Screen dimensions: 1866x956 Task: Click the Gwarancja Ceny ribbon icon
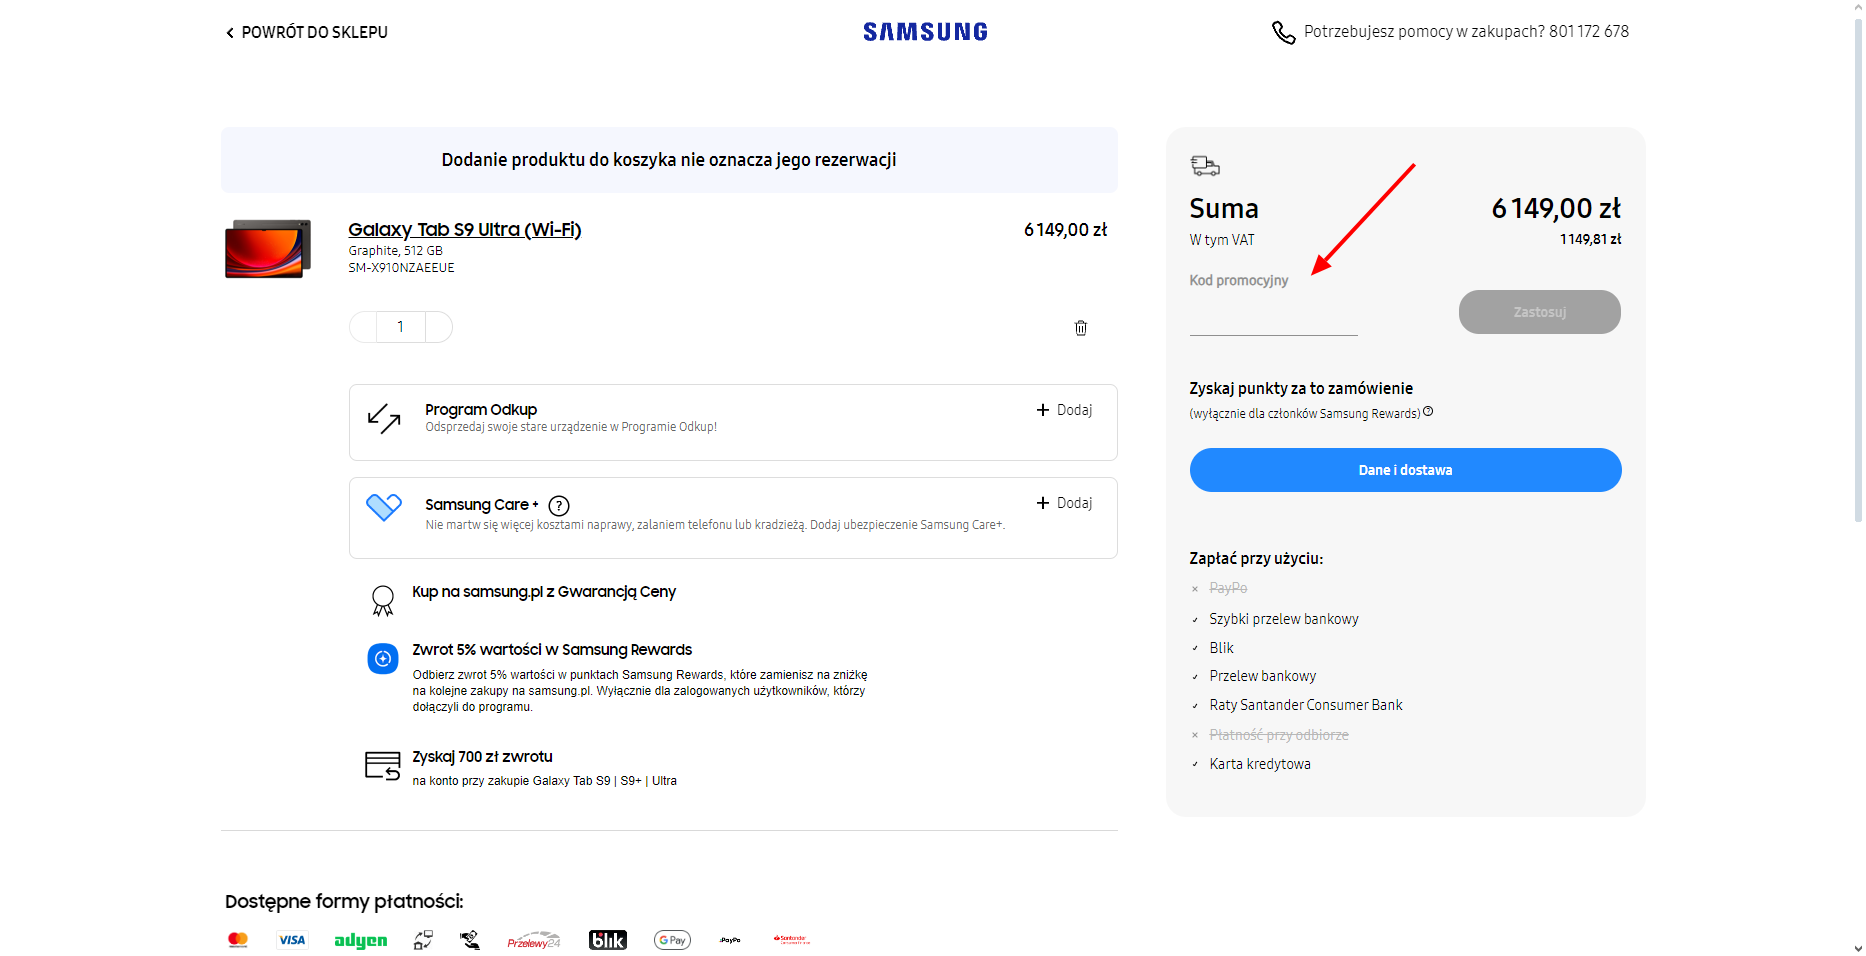383,600
